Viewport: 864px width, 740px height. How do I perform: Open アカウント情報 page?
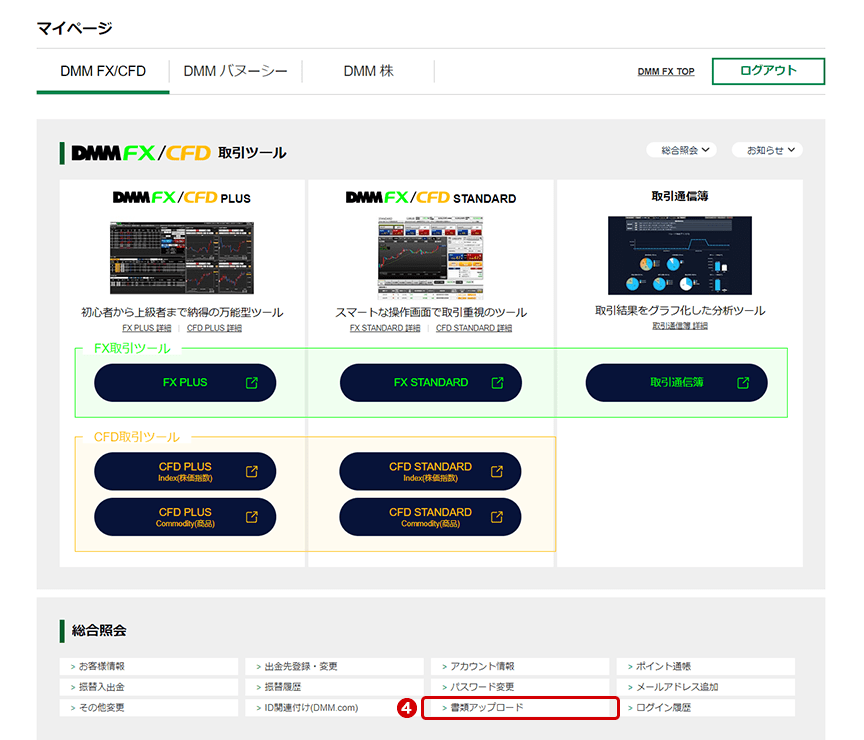[520, 666]
